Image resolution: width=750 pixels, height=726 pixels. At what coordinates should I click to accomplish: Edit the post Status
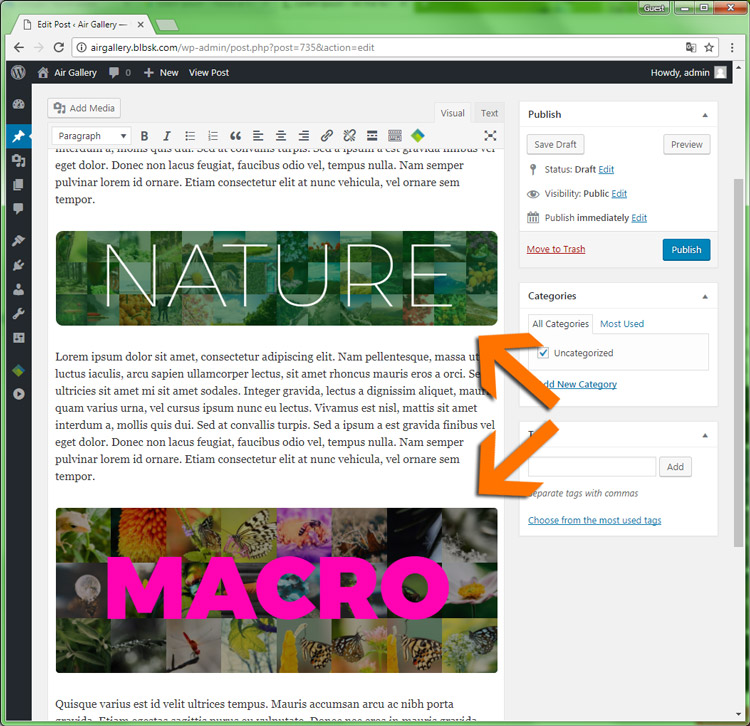point(606,169)
